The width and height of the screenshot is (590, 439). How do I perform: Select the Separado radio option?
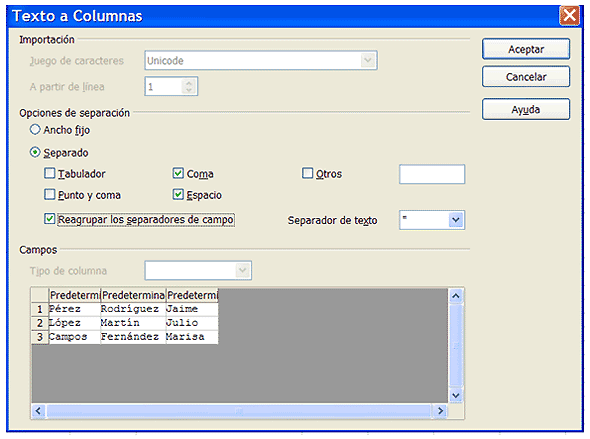click(x=35, y=152)
